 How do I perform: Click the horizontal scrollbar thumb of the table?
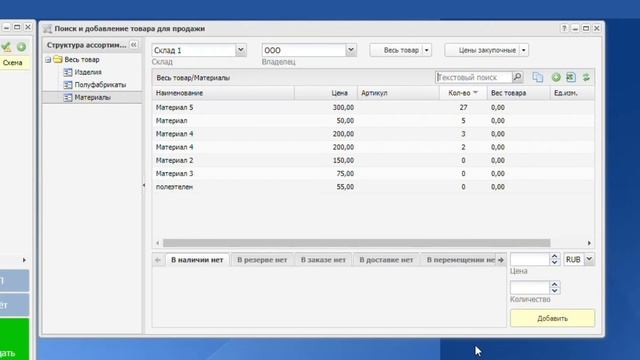tap(357, 243)
